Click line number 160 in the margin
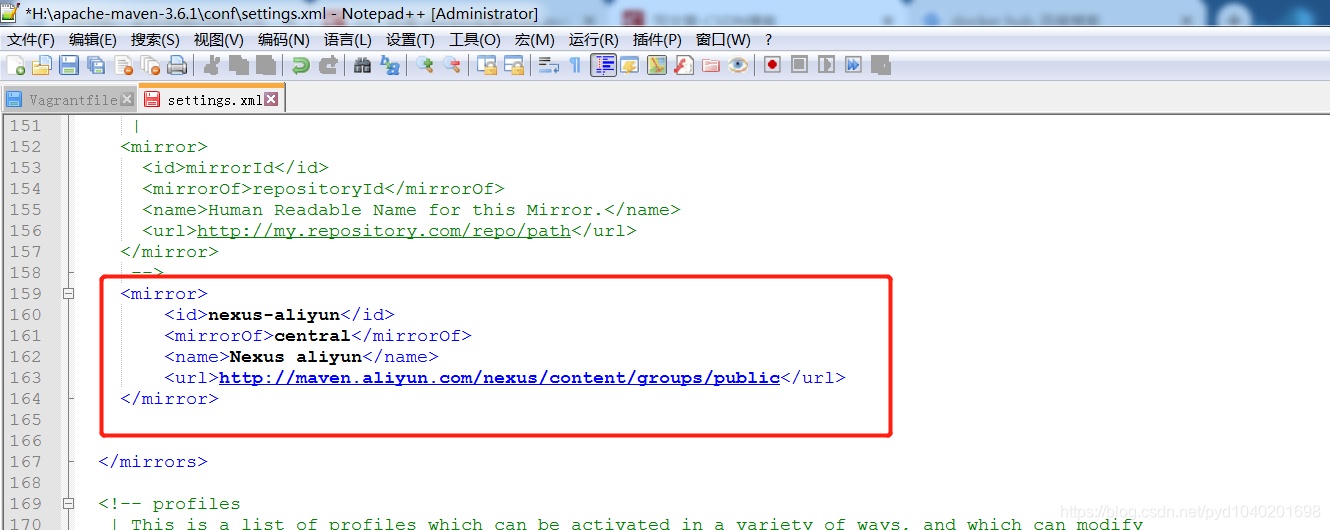Viewport: 1330px width, 530px height. (x=25, y=315)
